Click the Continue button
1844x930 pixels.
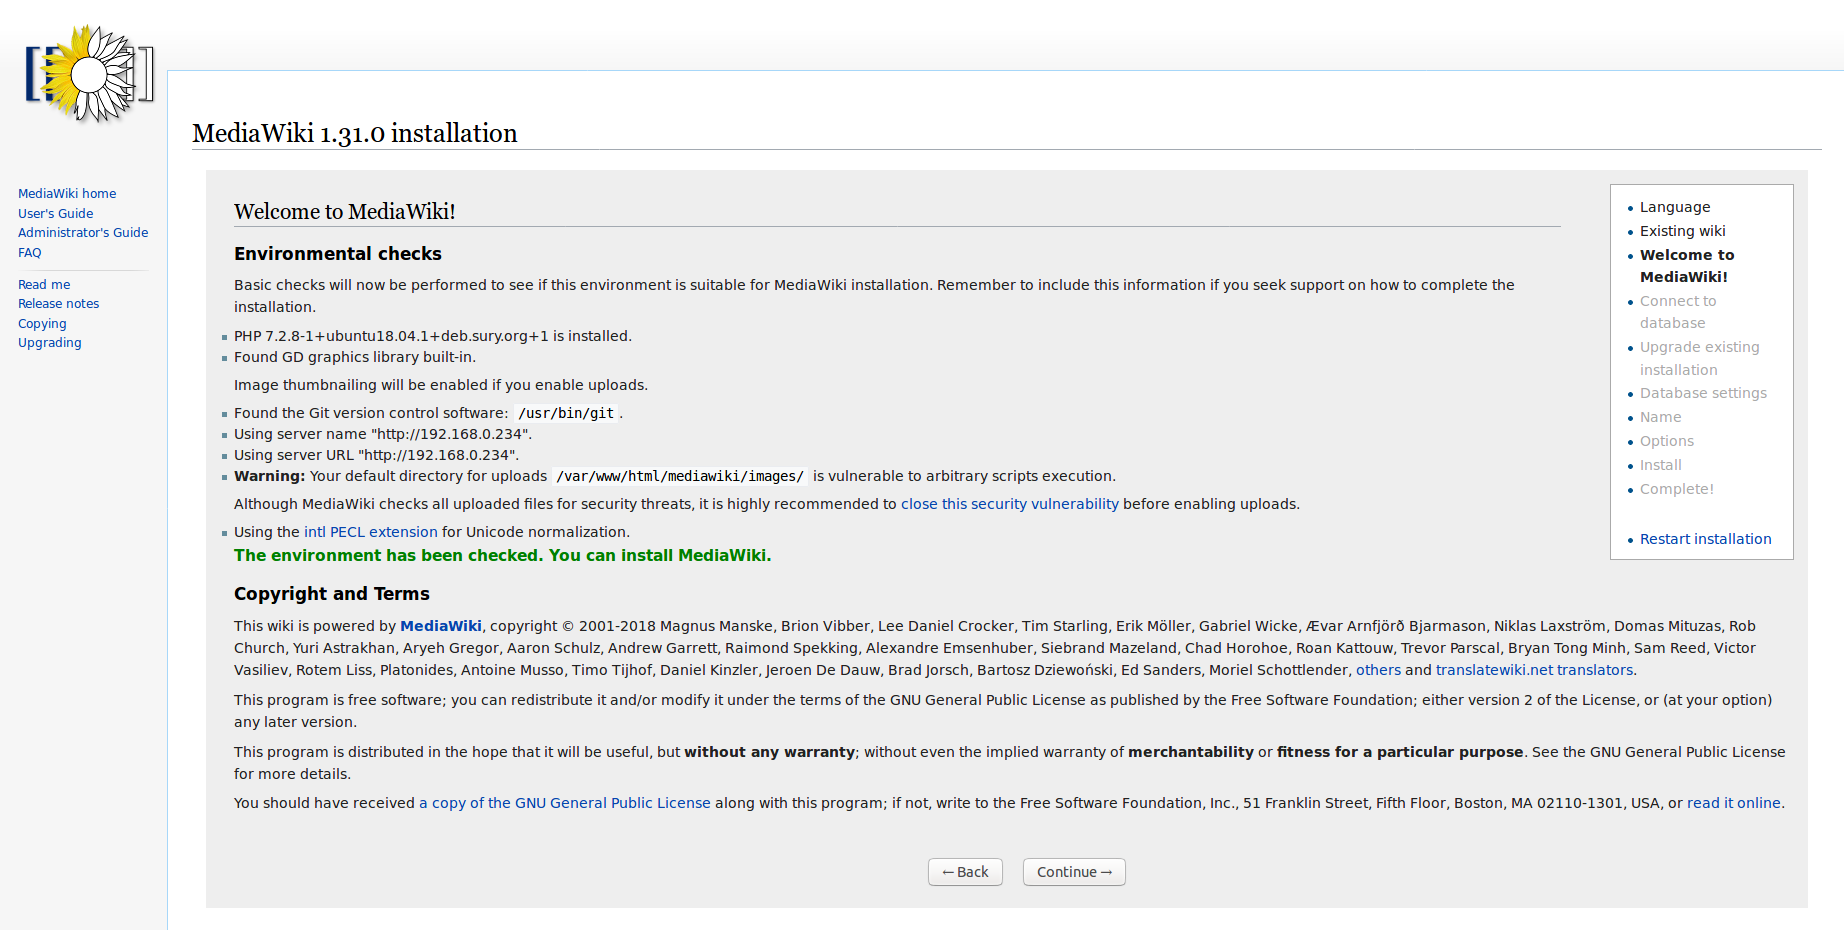(x=1074, y=872)
